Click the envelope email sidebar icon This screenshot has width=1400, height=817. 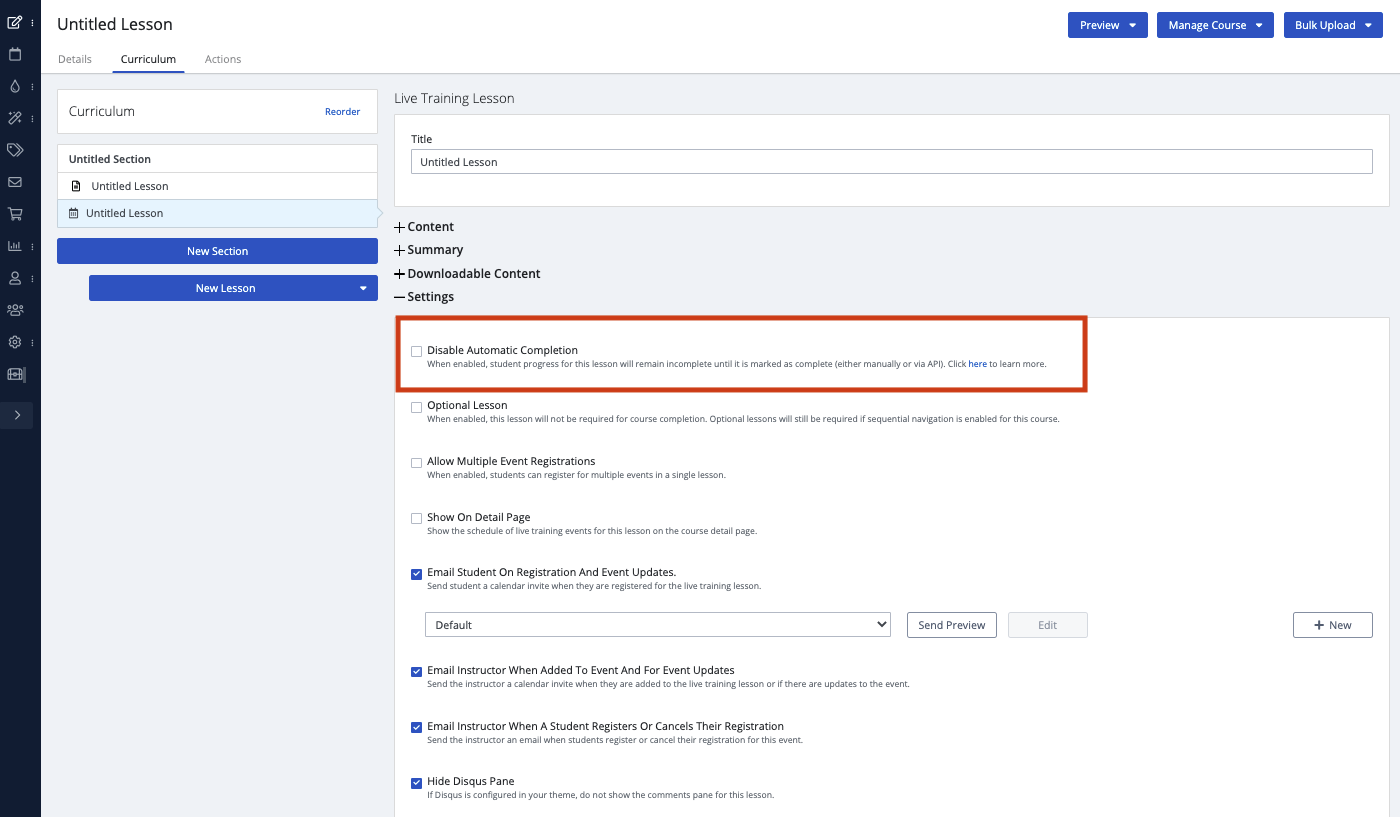[x=15, y=182]
